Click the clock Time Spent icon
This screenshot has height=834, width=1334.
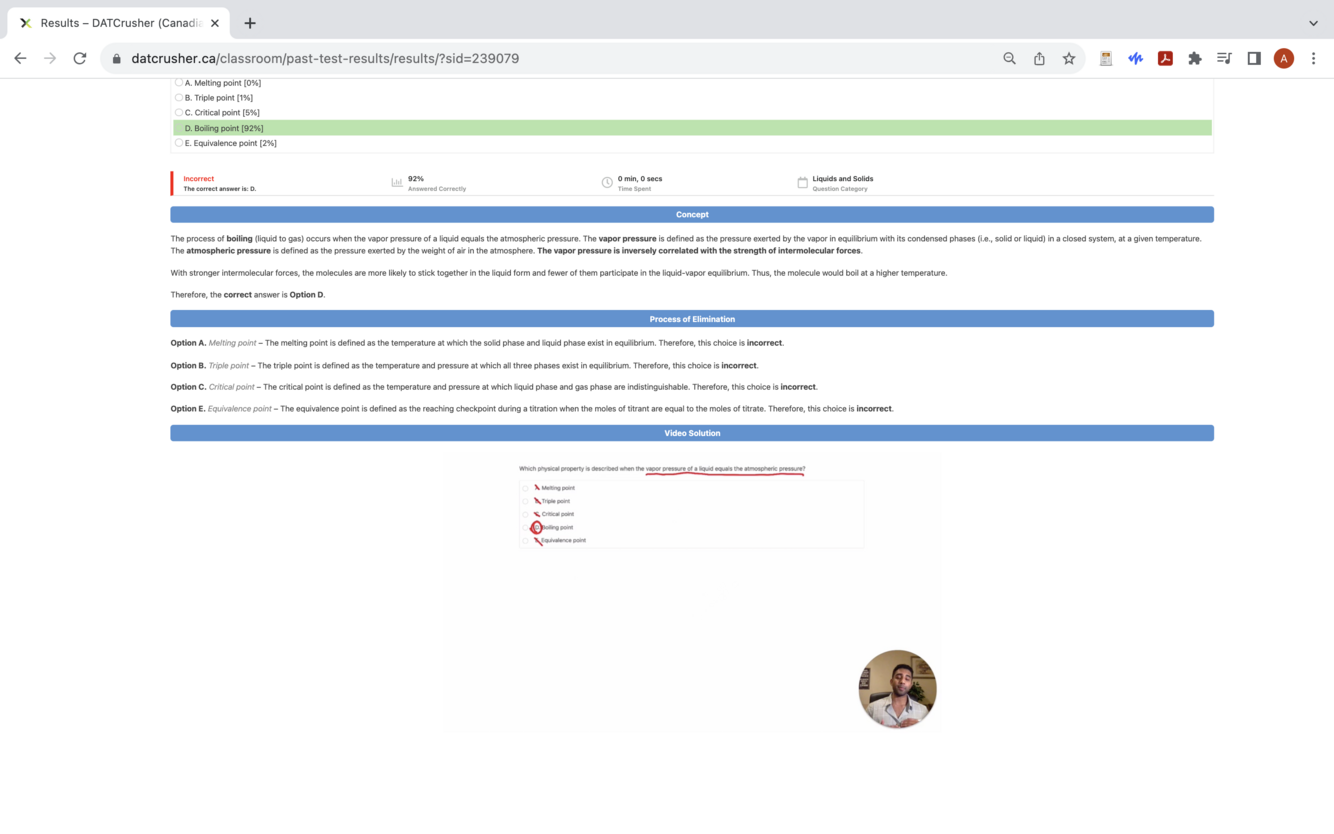tap(607, 183)
